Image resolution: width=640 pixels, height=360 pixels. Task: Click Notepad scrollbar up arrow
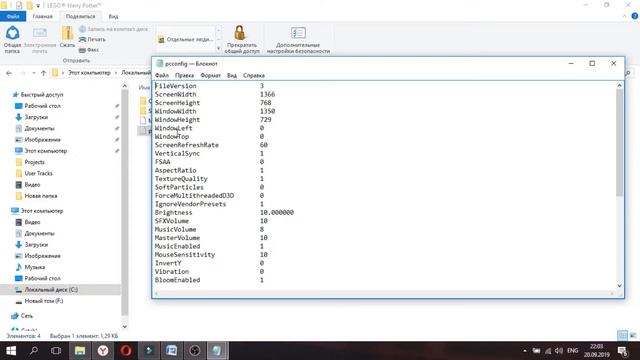(x=619, y=85)
